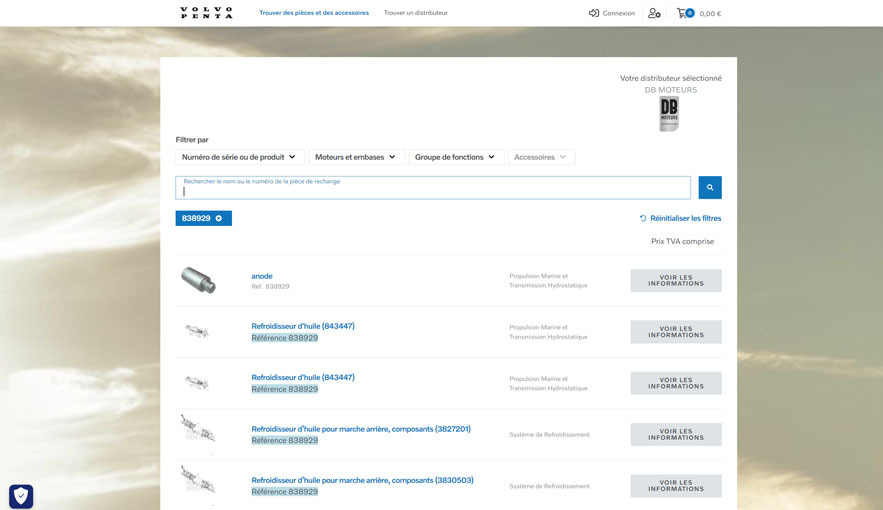The width and height of the screenshot is (883, 510).
Task: Click Voir les informations for anode
Action: [675, 281]
